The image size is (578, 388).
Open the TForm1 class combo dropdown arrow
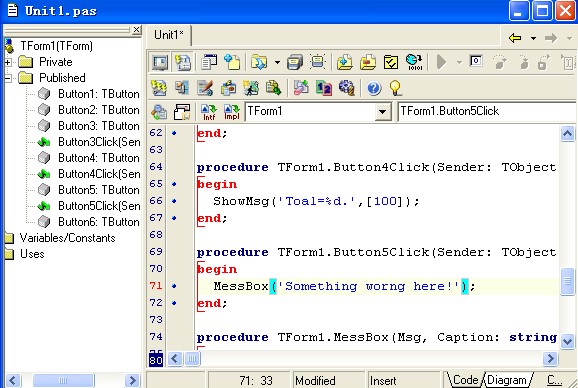click(x=383, y=111)
